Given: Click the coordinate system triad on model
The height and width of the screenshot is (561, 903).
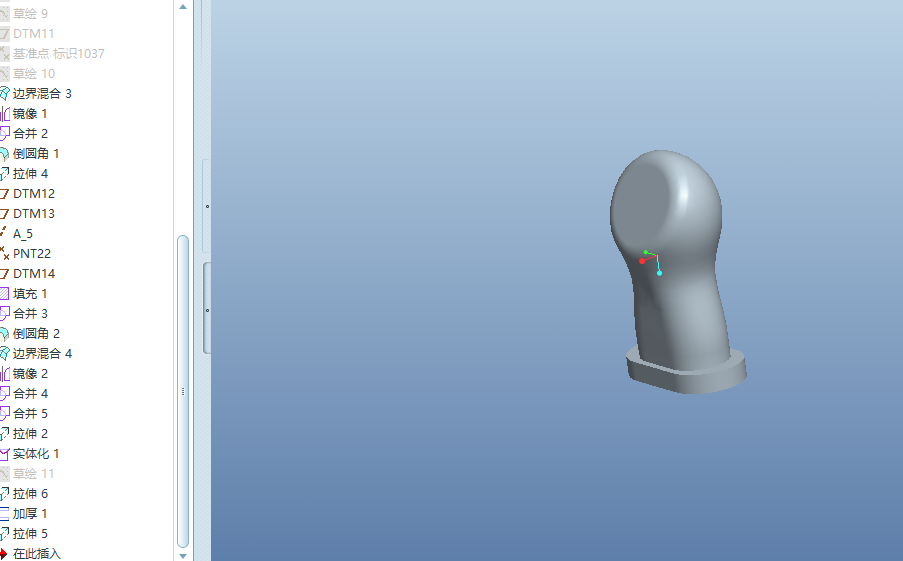Looking at the screenshot, I should tap(651, 262).
